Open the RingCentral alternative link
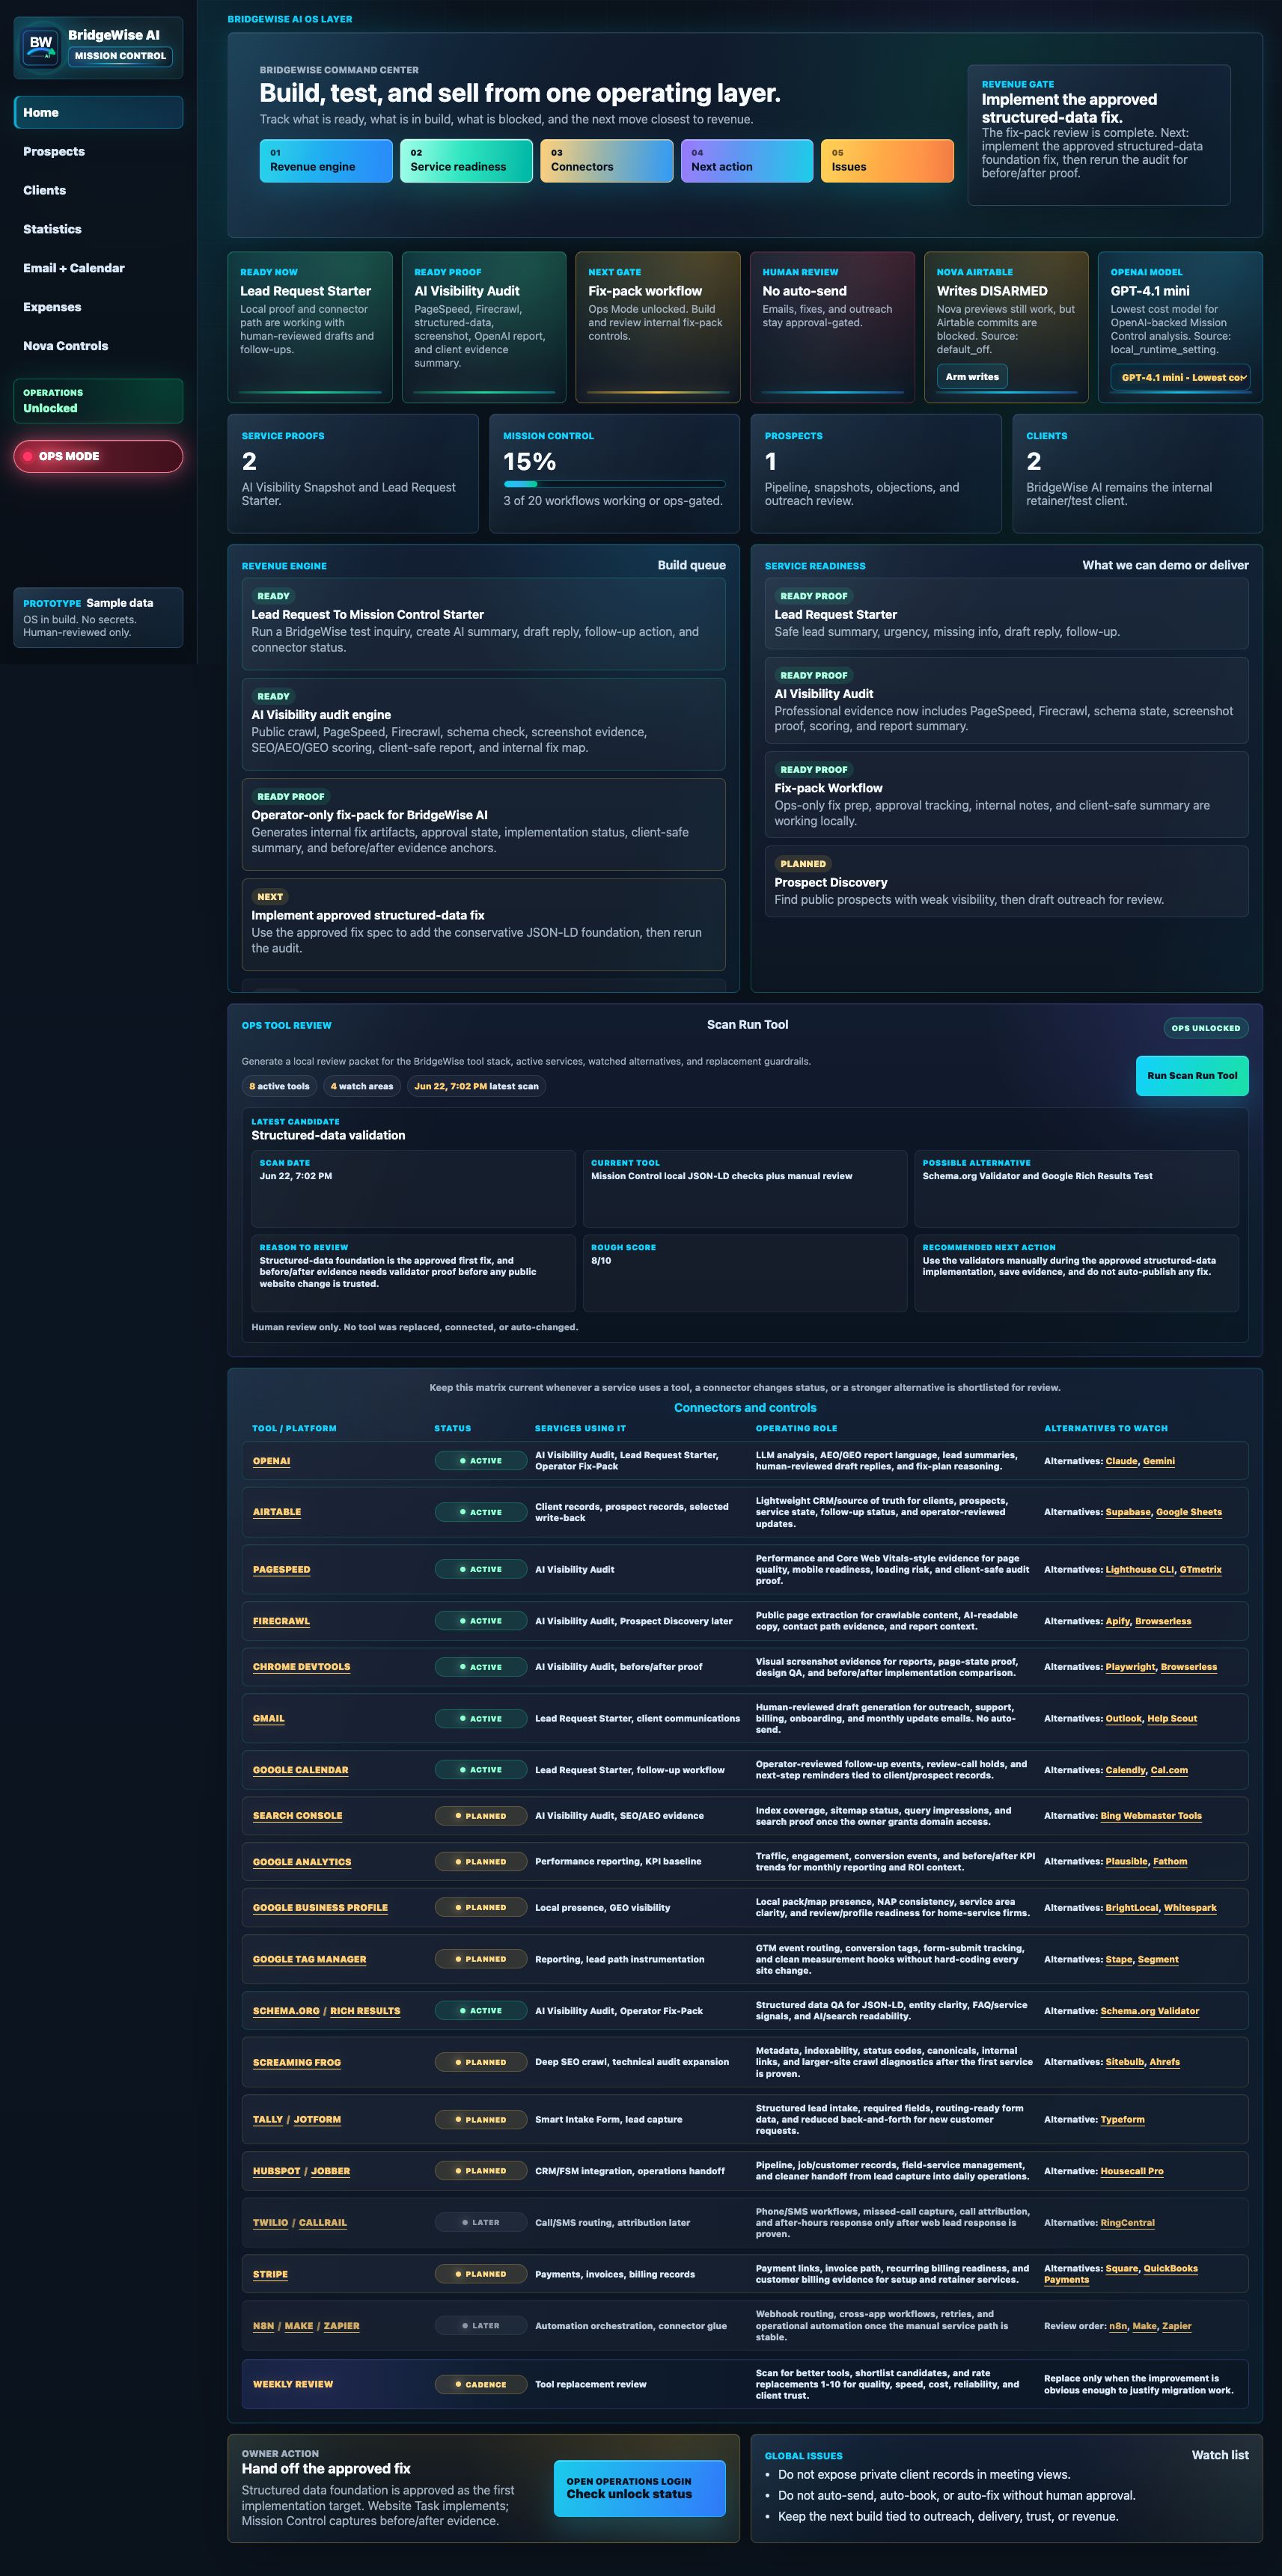Image resolution: width=1282 pixels, height=2576 pixels. point(1127,2222)
